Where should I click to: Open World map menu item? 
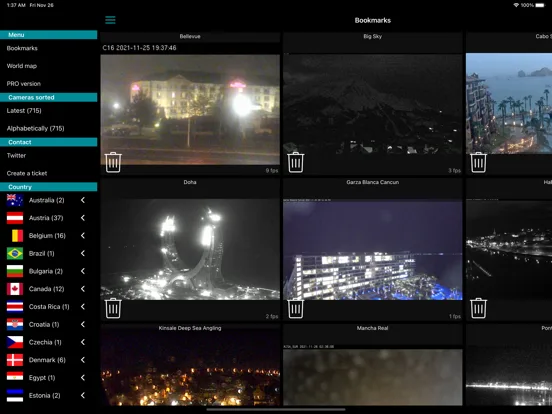(x=22, y=66)
